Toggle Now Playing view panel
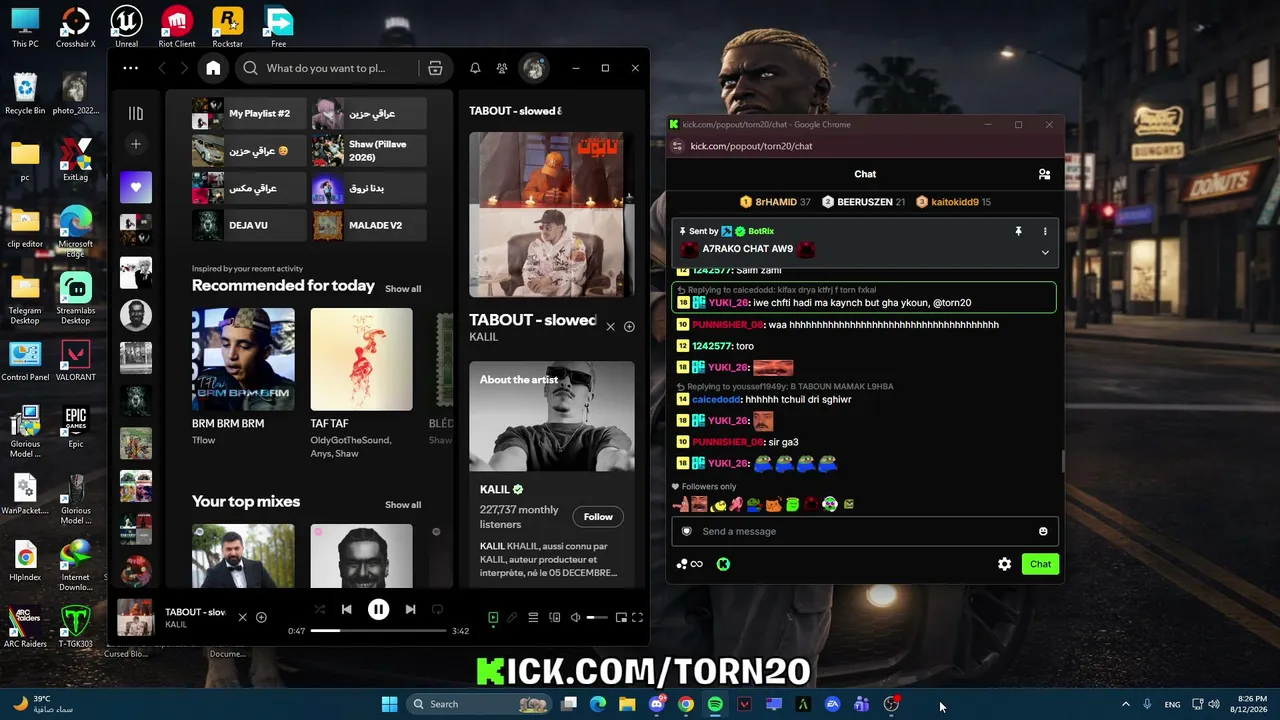Screen dimensions: 1280x720 493,618
